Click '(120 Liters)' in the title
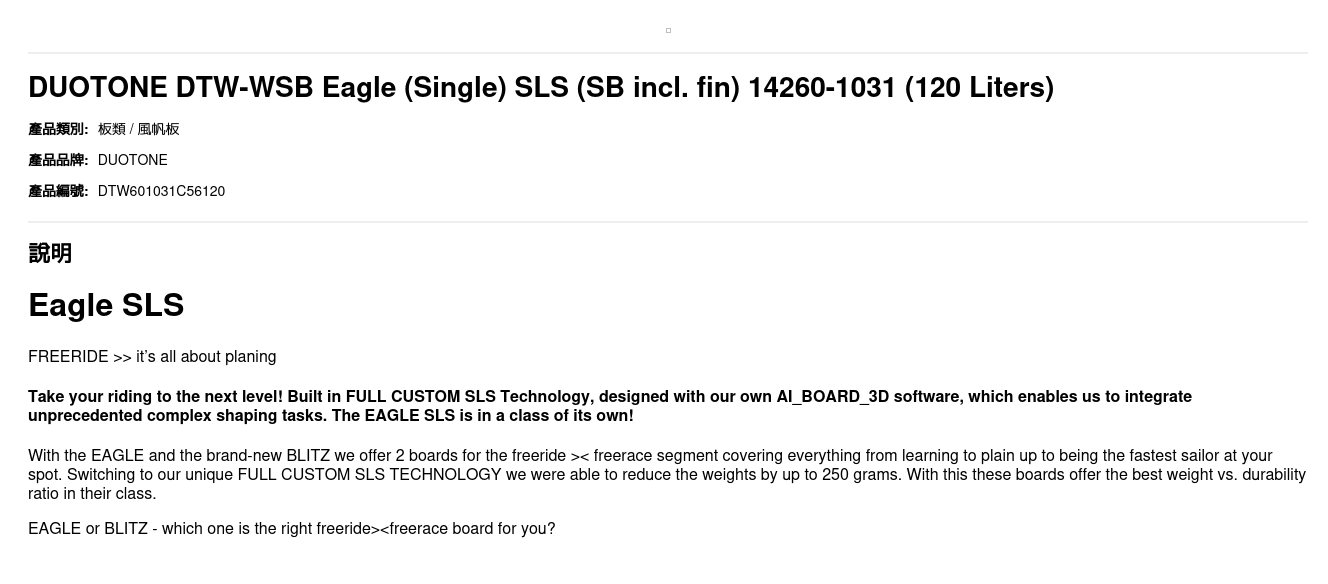This screenshot has width=1328, height=584. pos(979,88)
